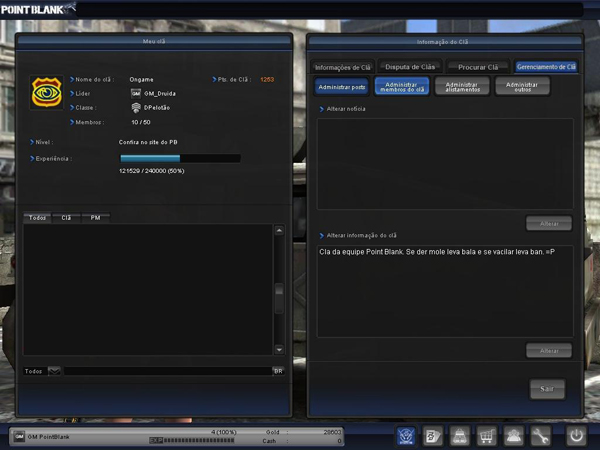This screenshot has height=450, width=600.
Task: Click the Sair button
Action: coord(547,389)
